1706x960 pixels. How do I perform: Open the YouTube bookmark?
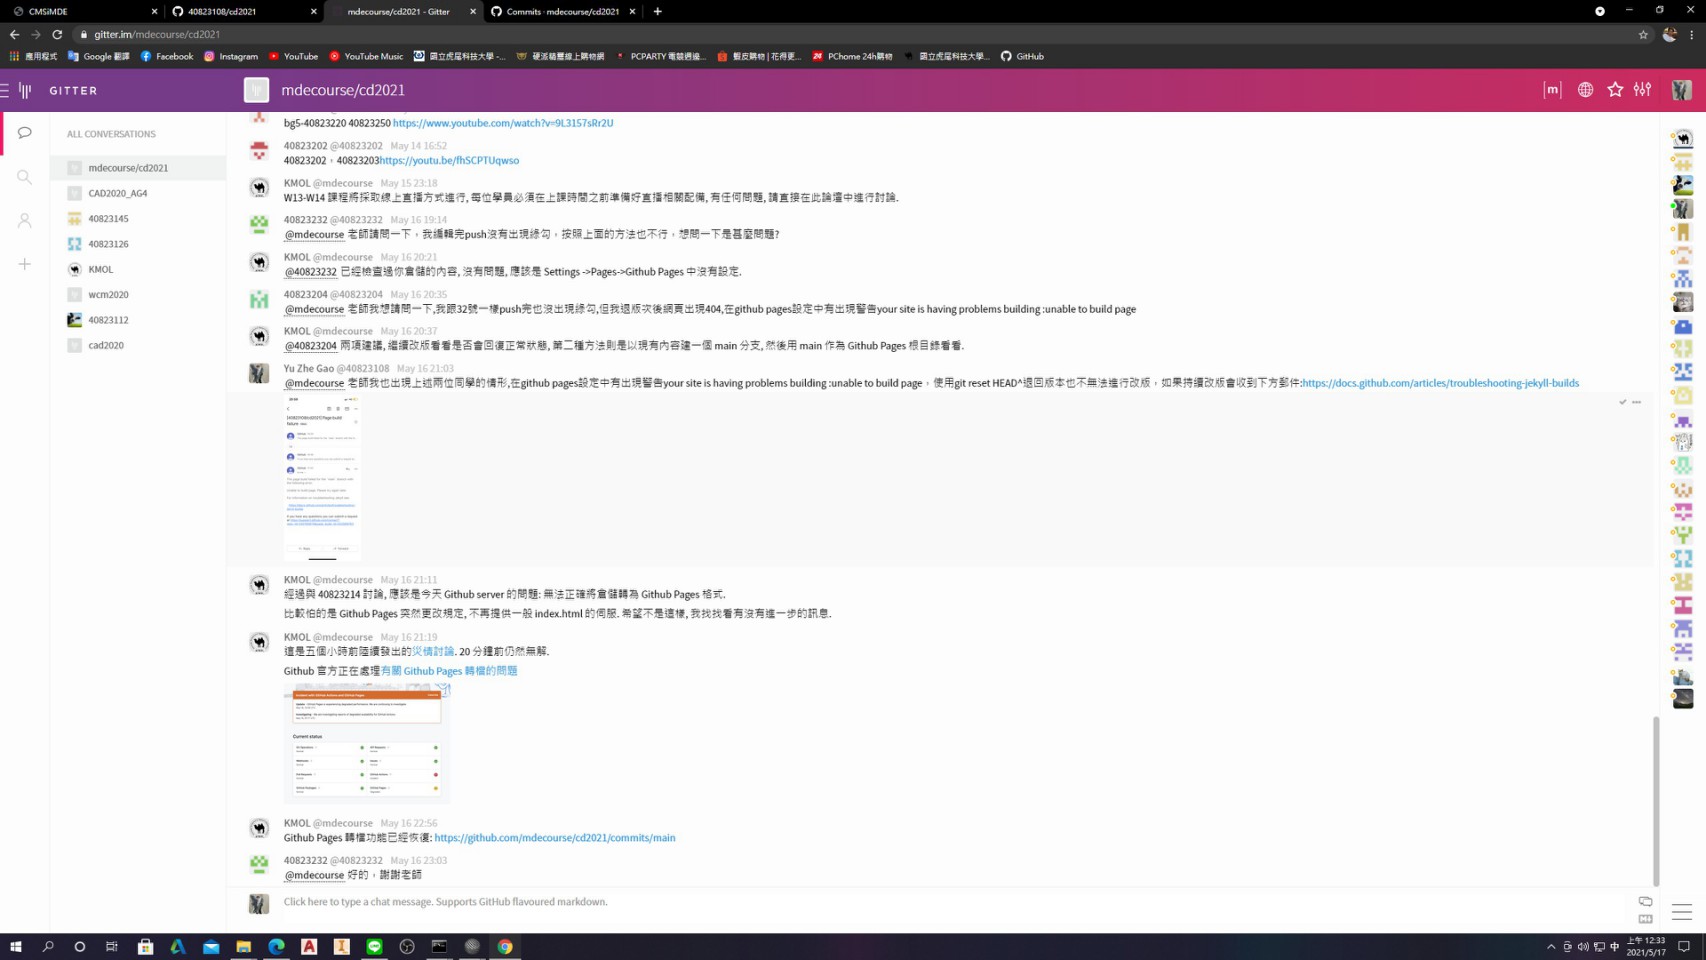[x=293, y=56]
